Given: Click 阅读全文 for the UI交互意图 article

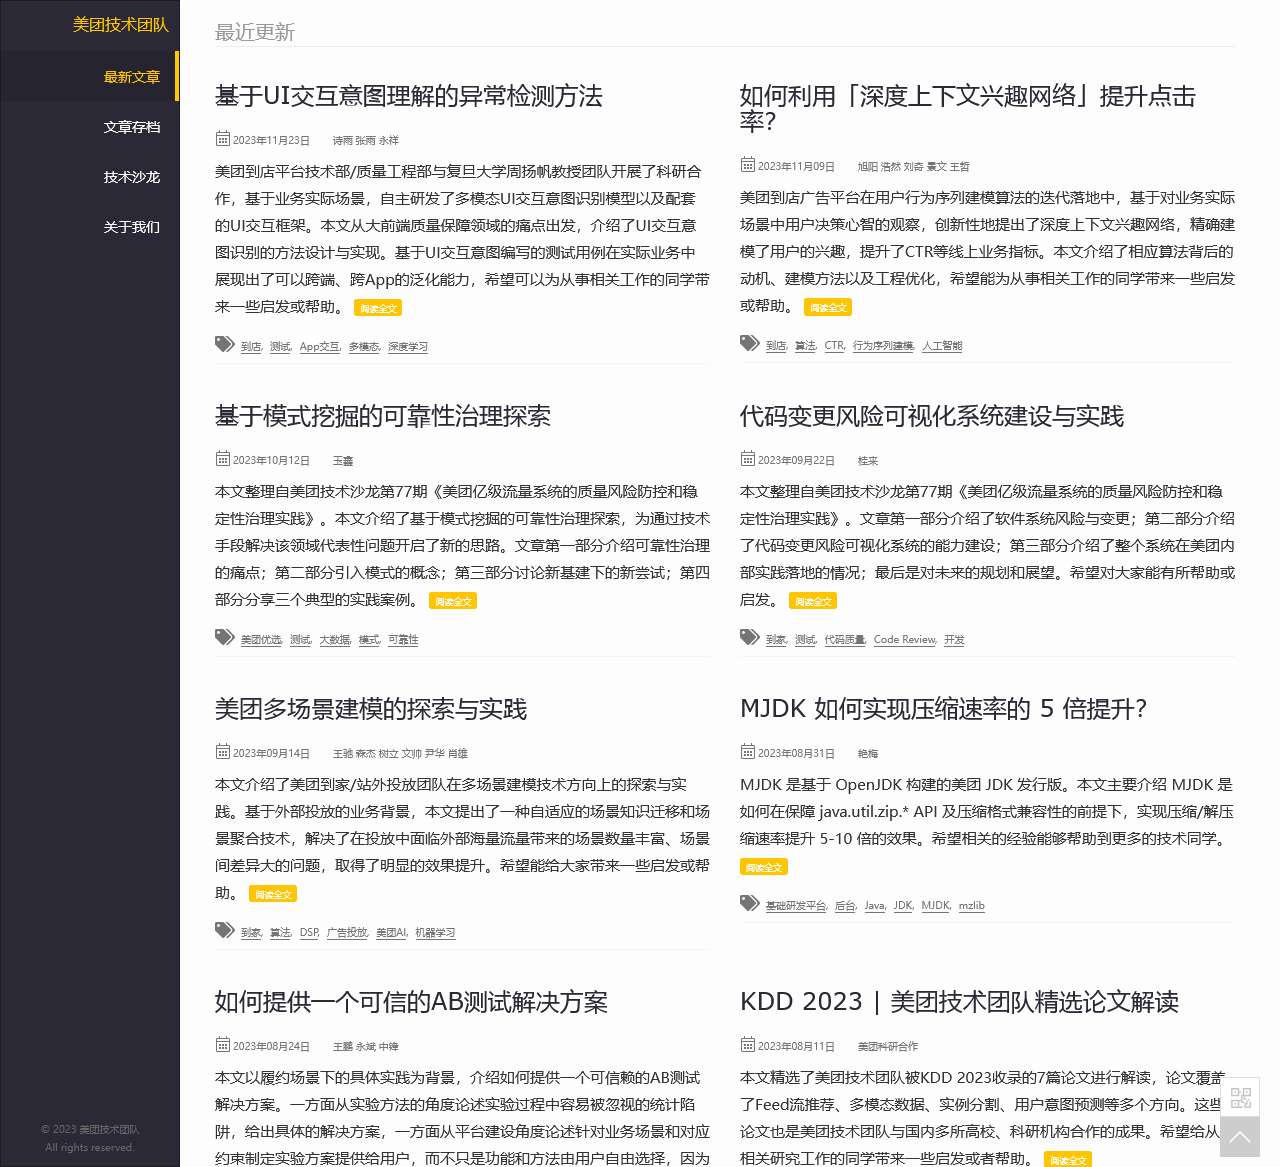Looking at the screenshot, I should tap(378, 308).
